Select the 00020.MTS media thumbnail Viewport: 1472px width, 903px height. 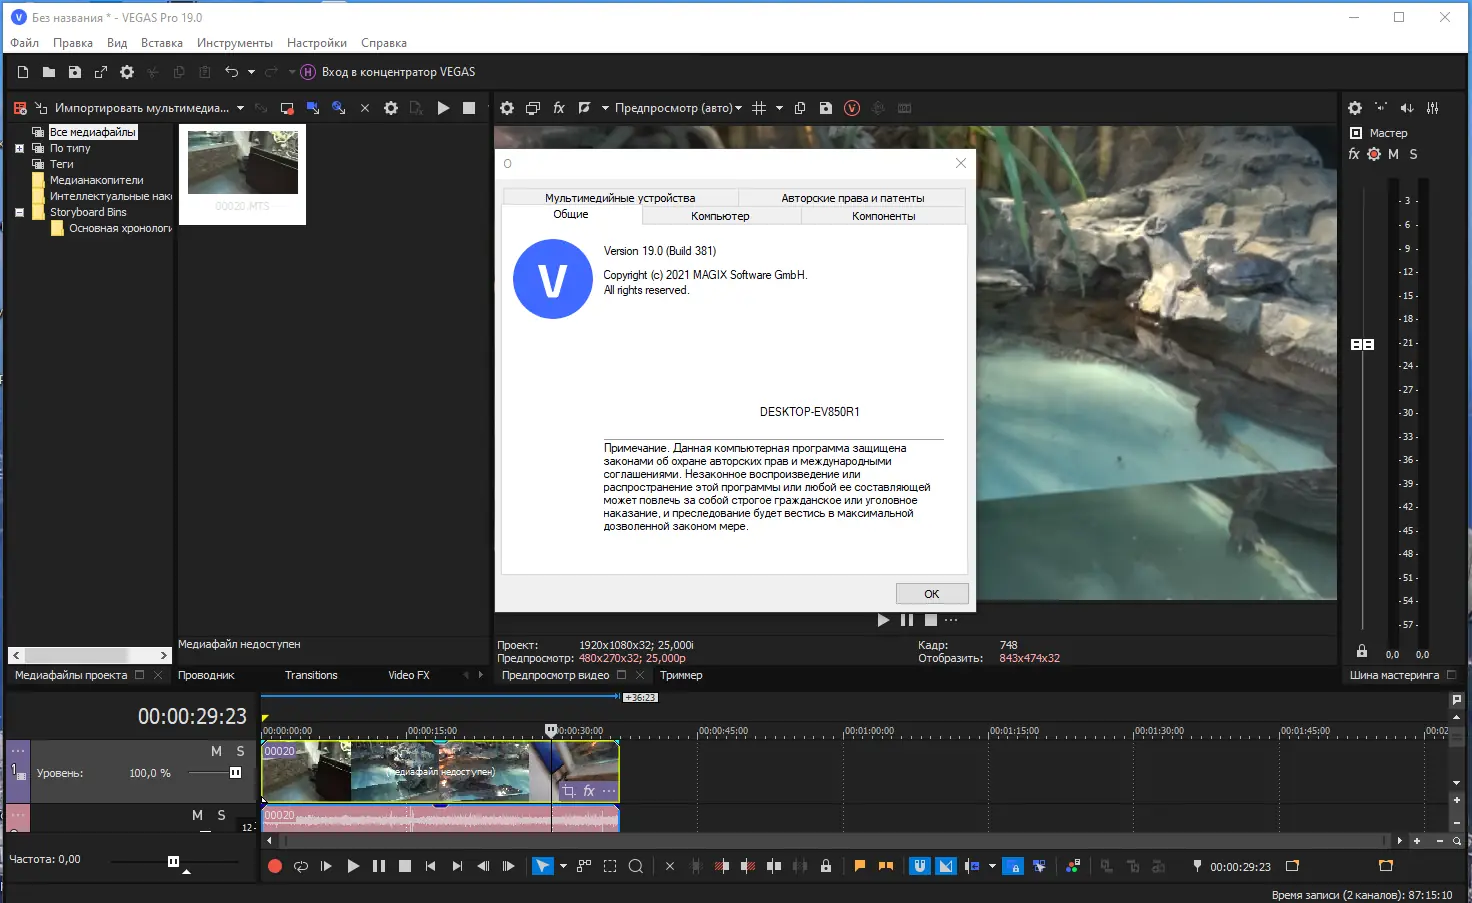pos(243,164)
